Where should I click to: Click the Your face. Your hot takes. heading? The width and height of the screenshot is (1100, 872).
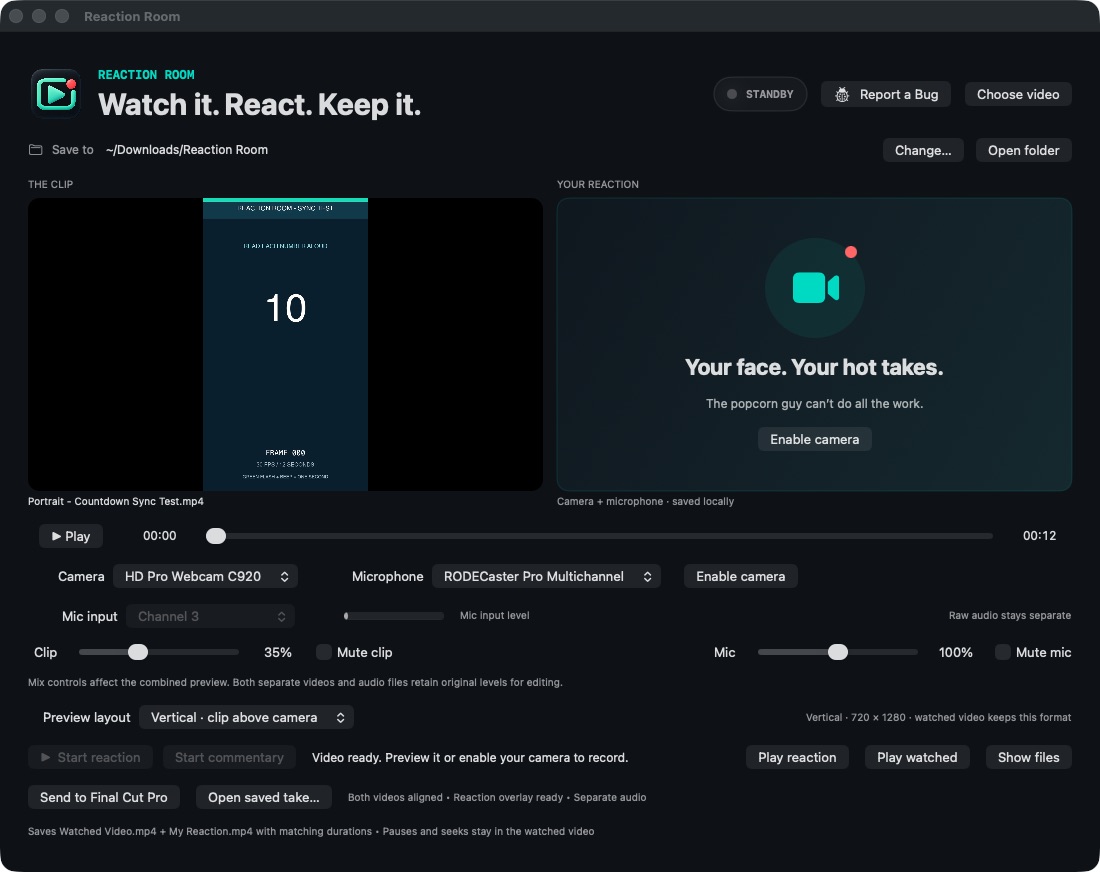click(x=814, y=367)
